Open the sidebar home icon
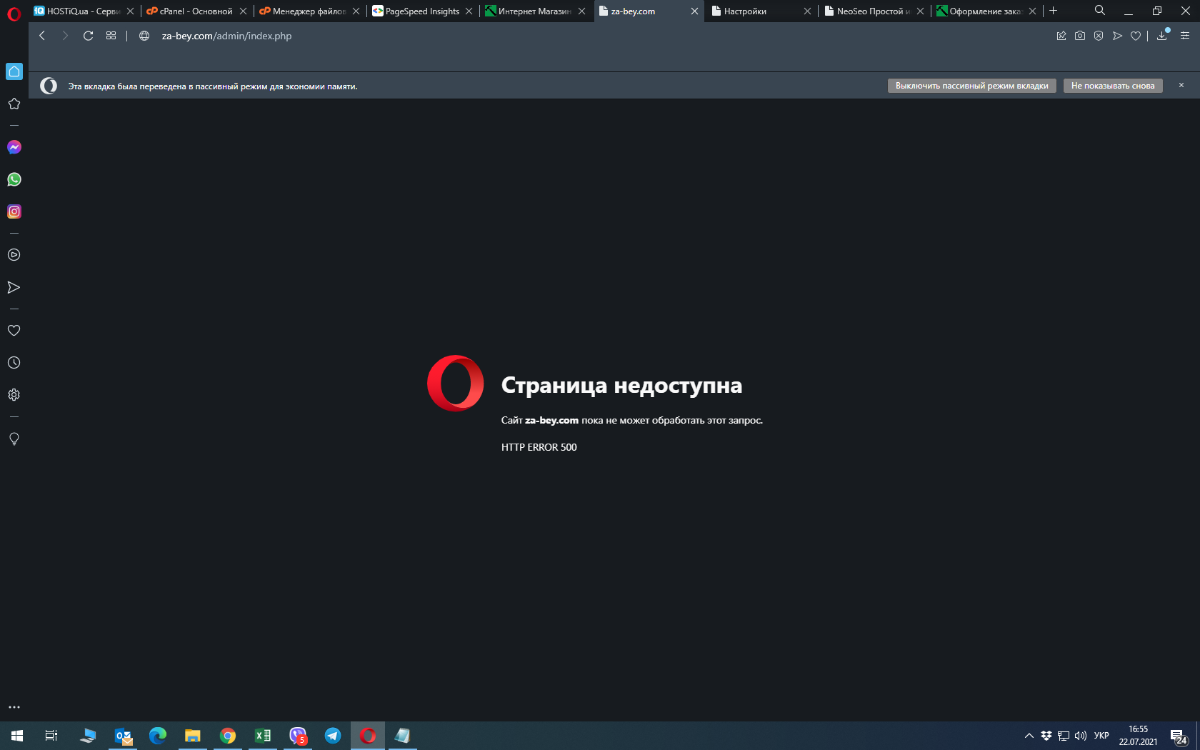Screen dimensions: 1200x750 (14, 71)
